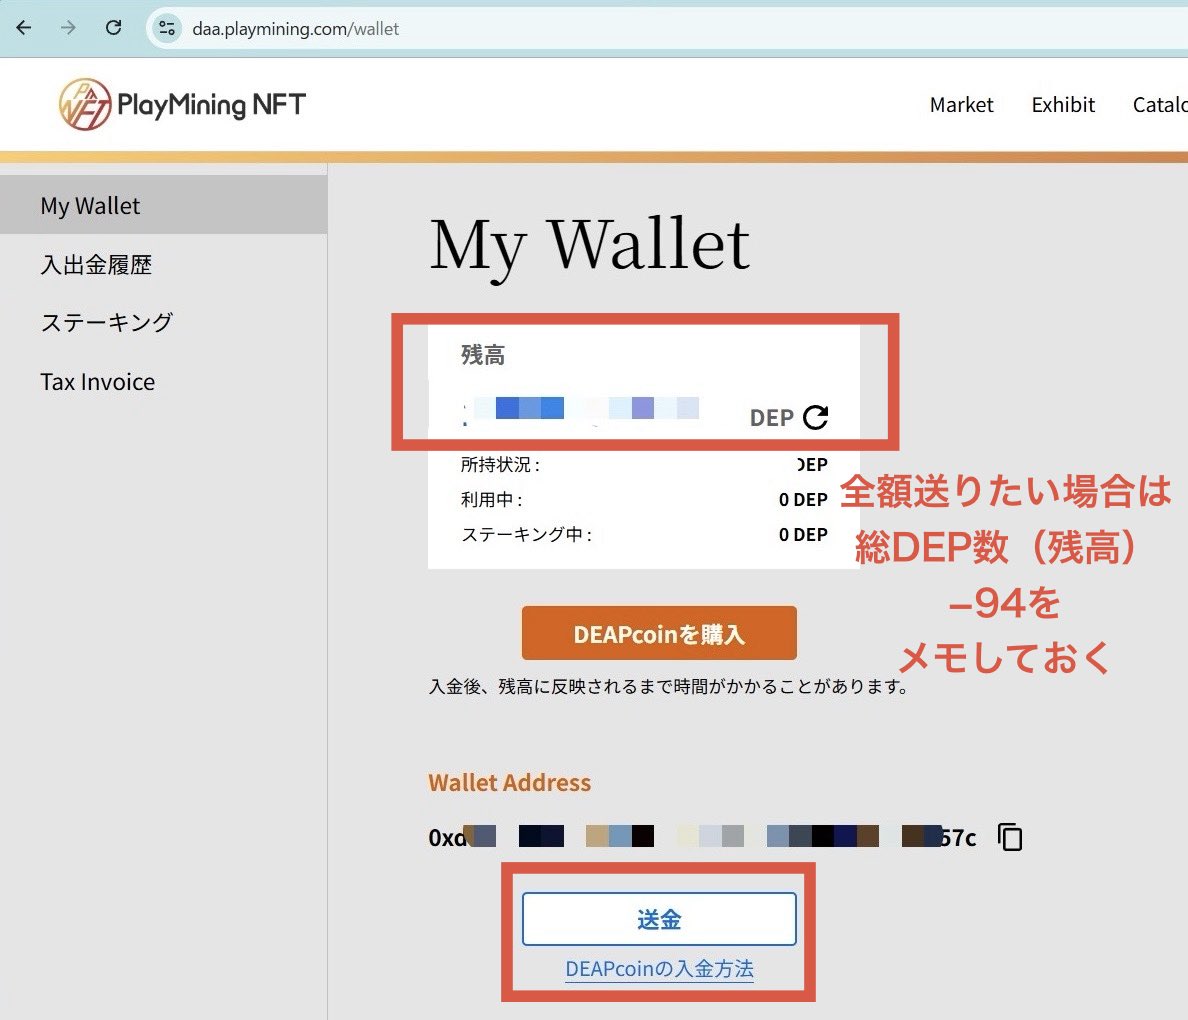Open the DEAPcoinの入金方法 link
The image size is (1188, 1020).
pos(659,969)
